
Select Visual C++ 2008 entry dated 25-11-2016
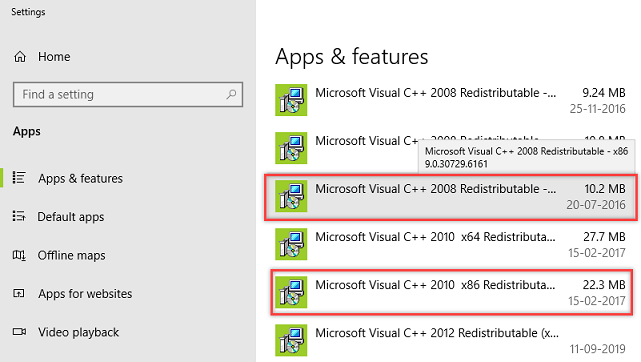click(450, 101)
